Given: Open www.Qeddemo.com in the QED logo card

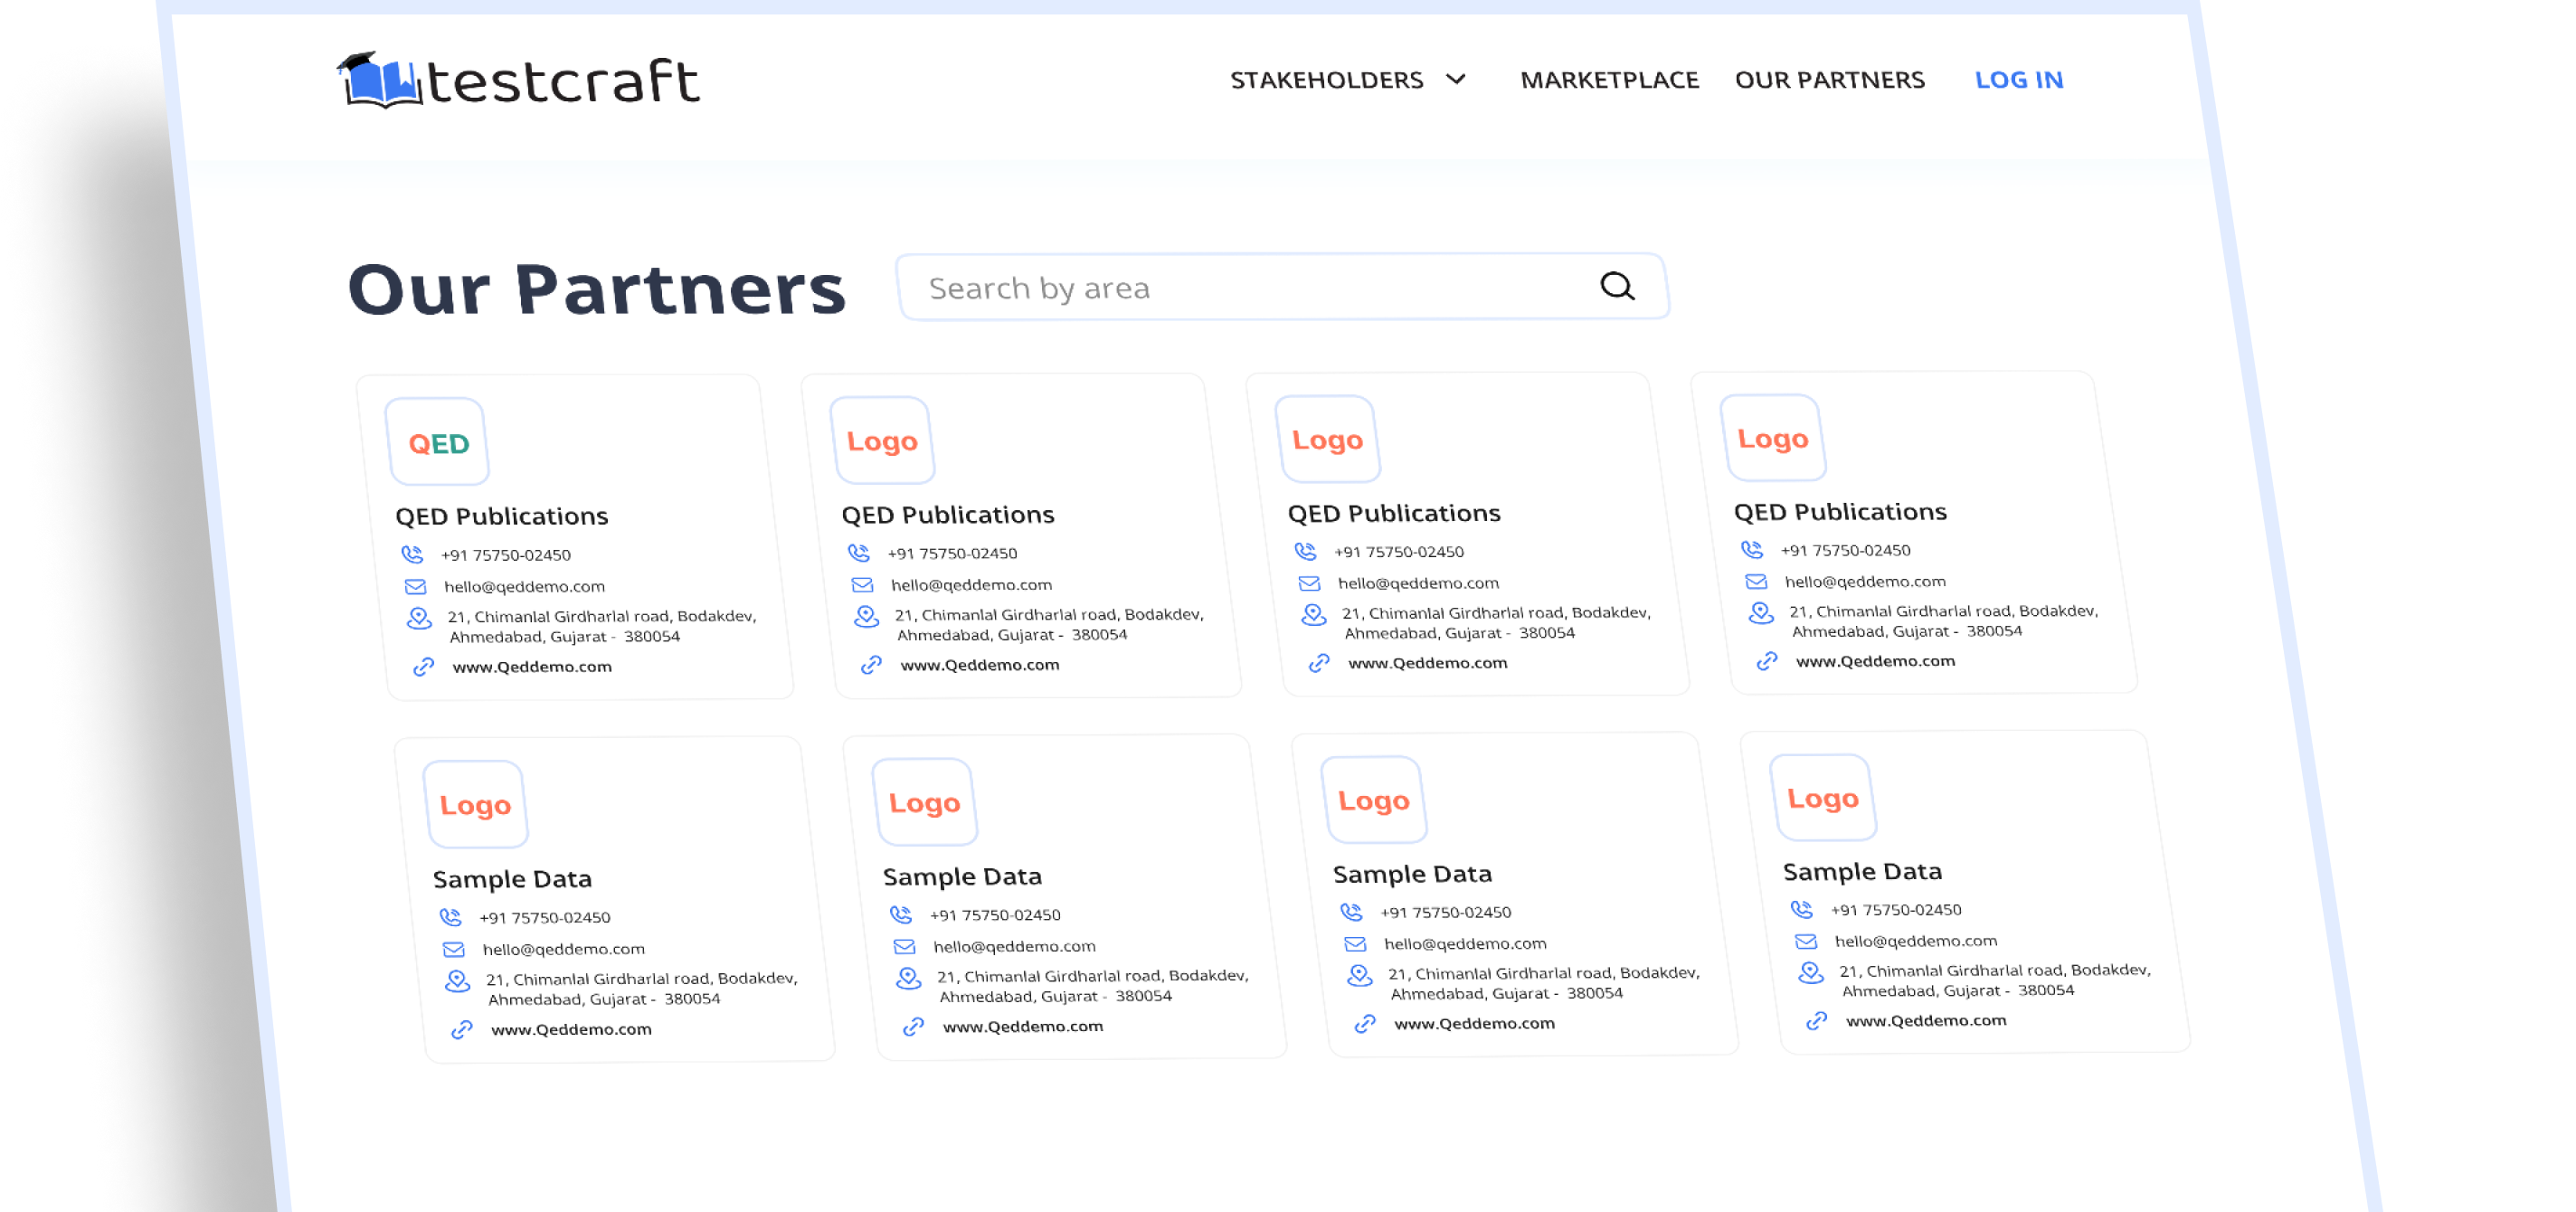Looking at the screenshot, I should 532,667.
